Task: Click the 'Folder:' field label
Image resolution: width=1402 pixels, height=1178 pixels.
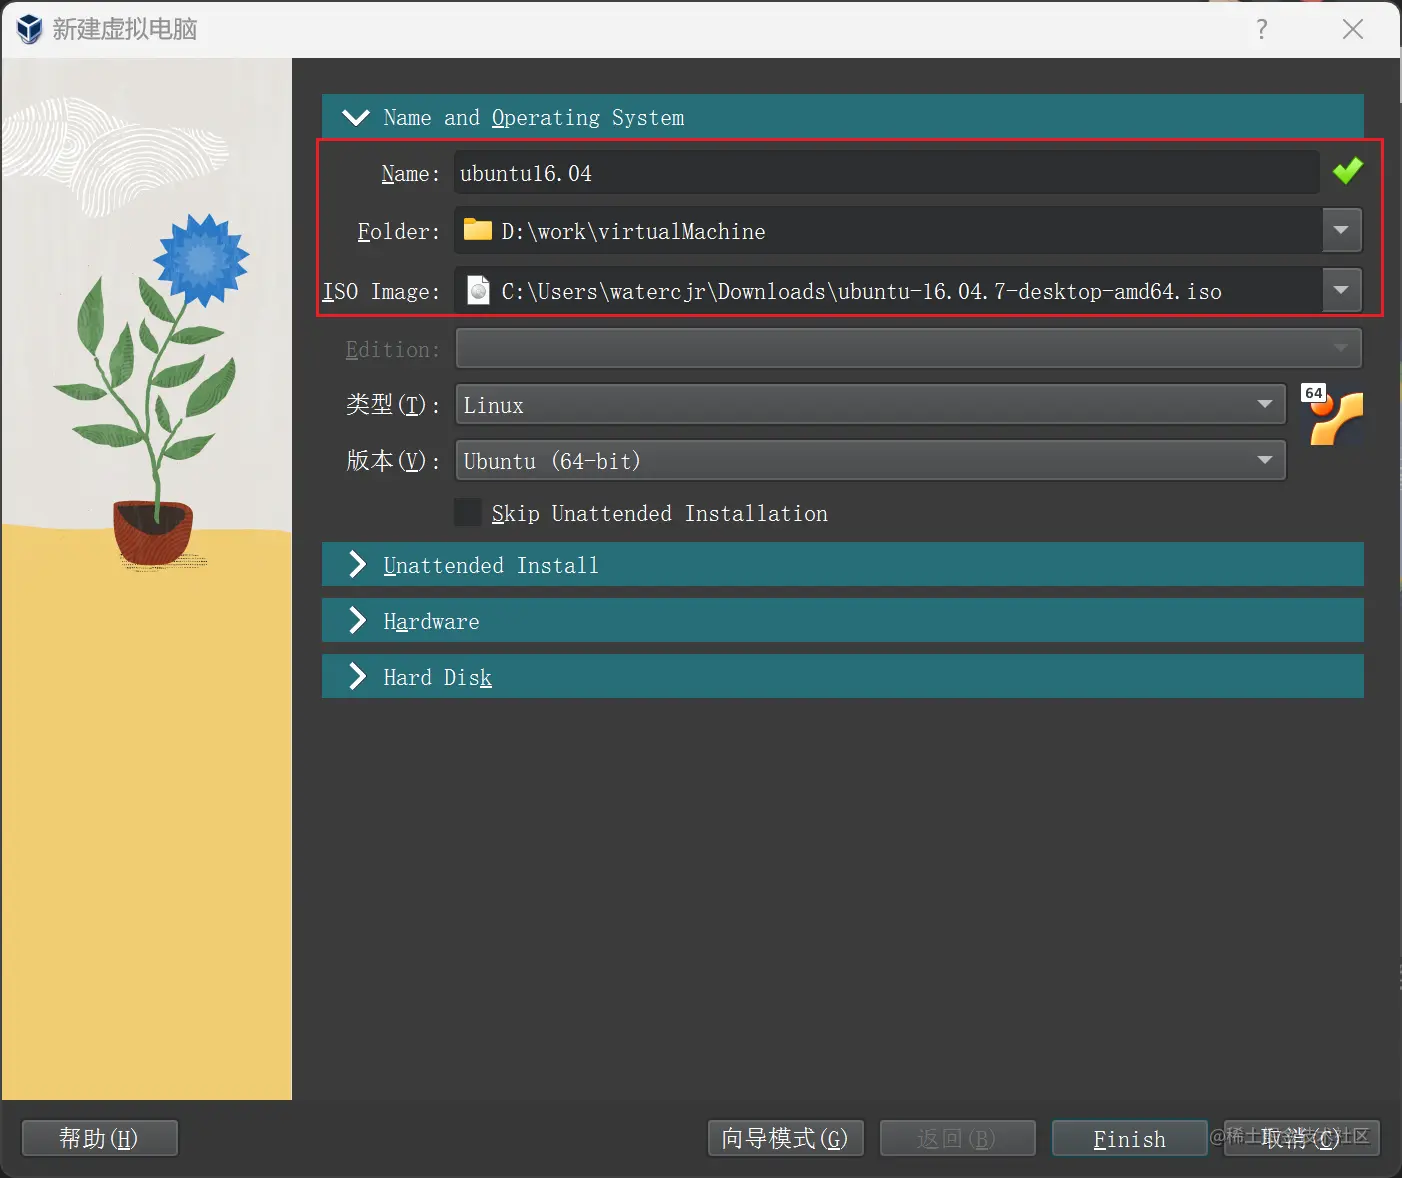Action: tap(398, 232)
